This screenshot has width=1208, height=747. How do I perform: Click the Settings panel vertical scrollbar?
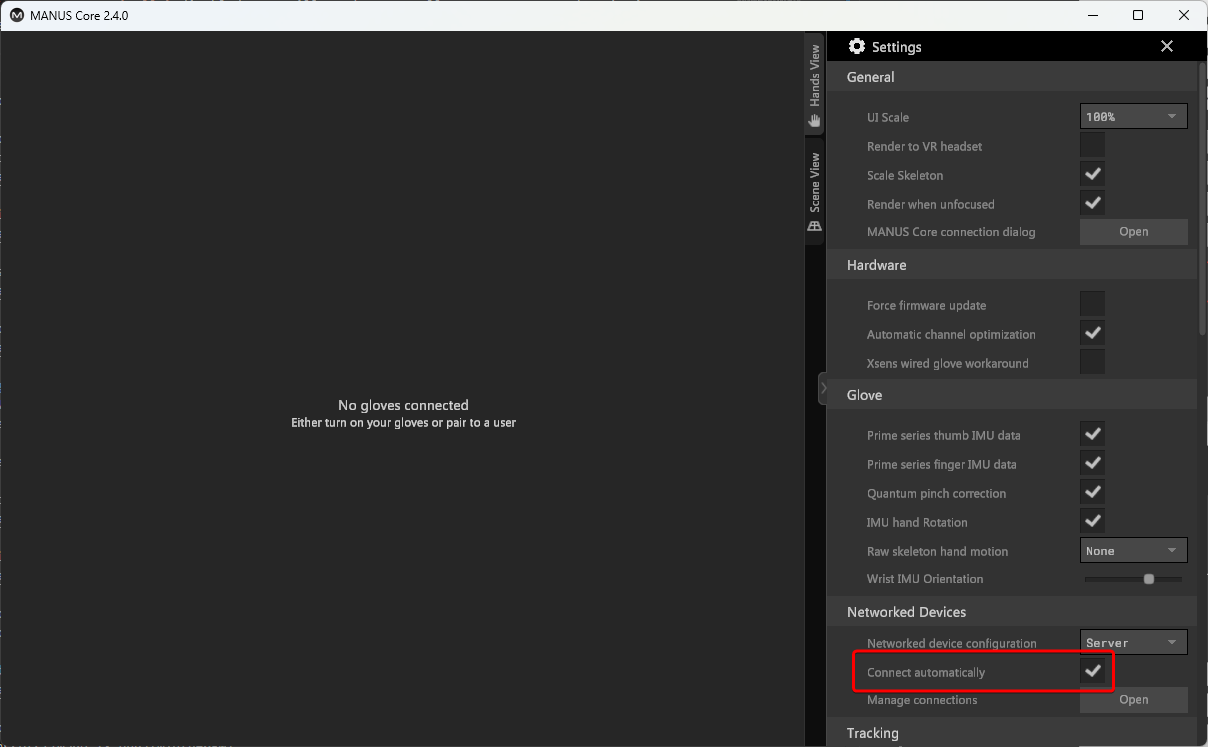1202,200
